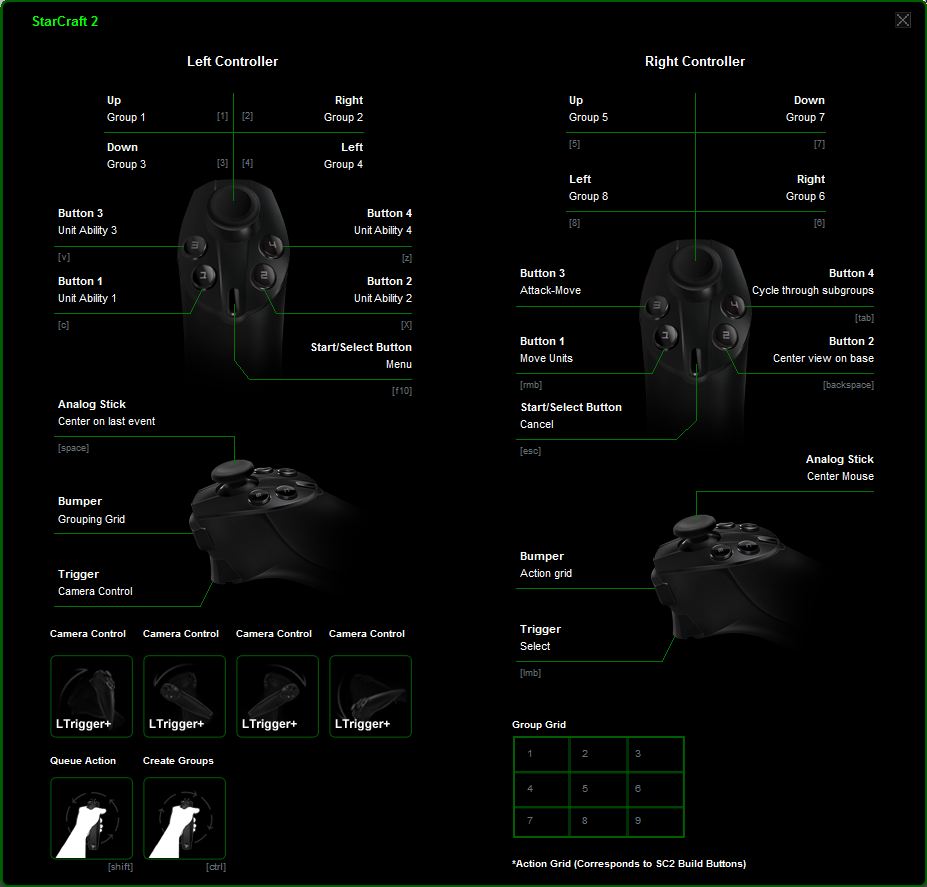
Task: Click the "Attack-Move" binding
Action: (550, 290)
